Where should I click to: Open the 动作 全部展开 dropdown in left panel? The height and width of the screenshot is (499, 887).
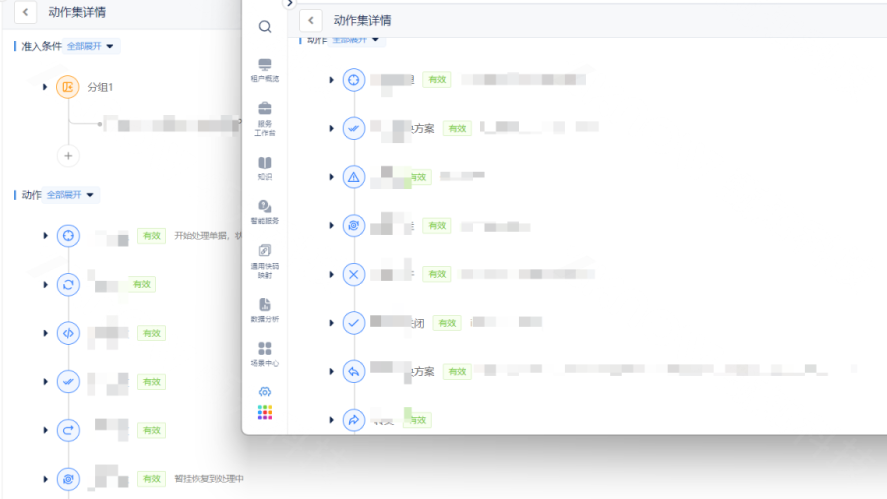[72, 195]
